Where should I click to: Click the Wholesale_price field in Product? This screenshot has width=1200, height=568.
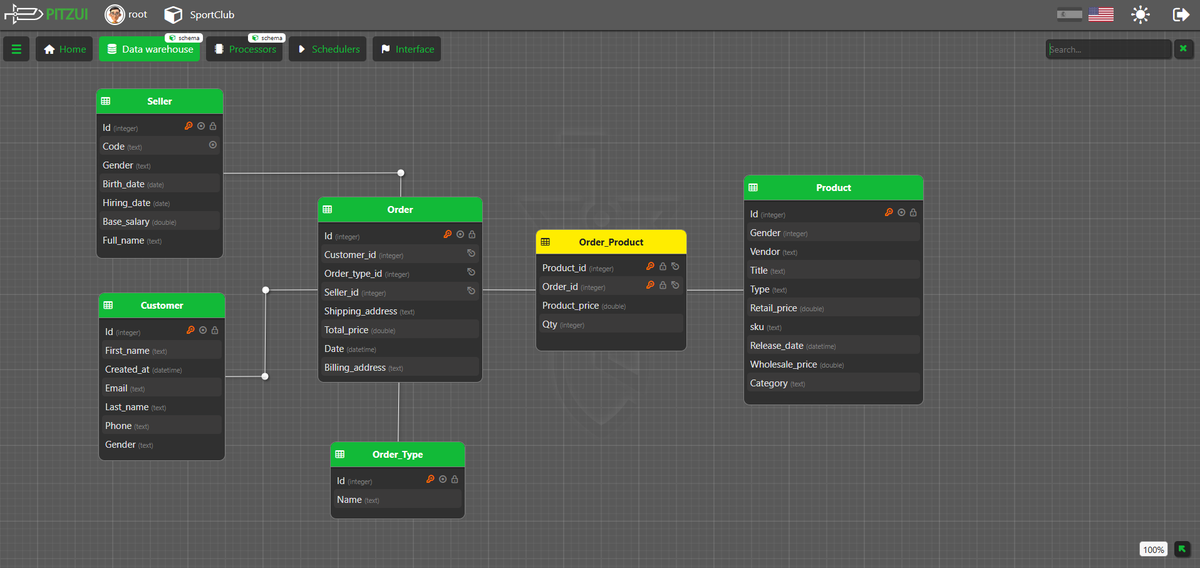click(x=833, y=364)
